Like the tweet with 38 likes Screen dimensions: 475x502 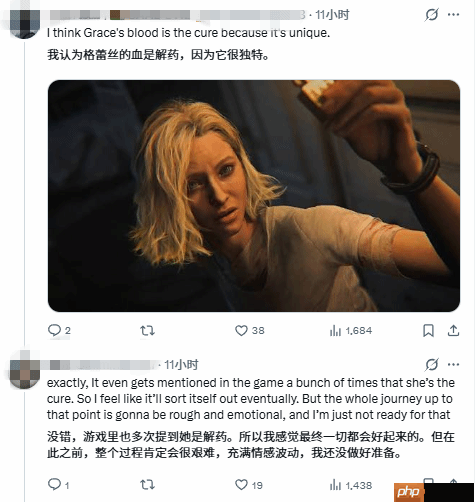point(250,331)
